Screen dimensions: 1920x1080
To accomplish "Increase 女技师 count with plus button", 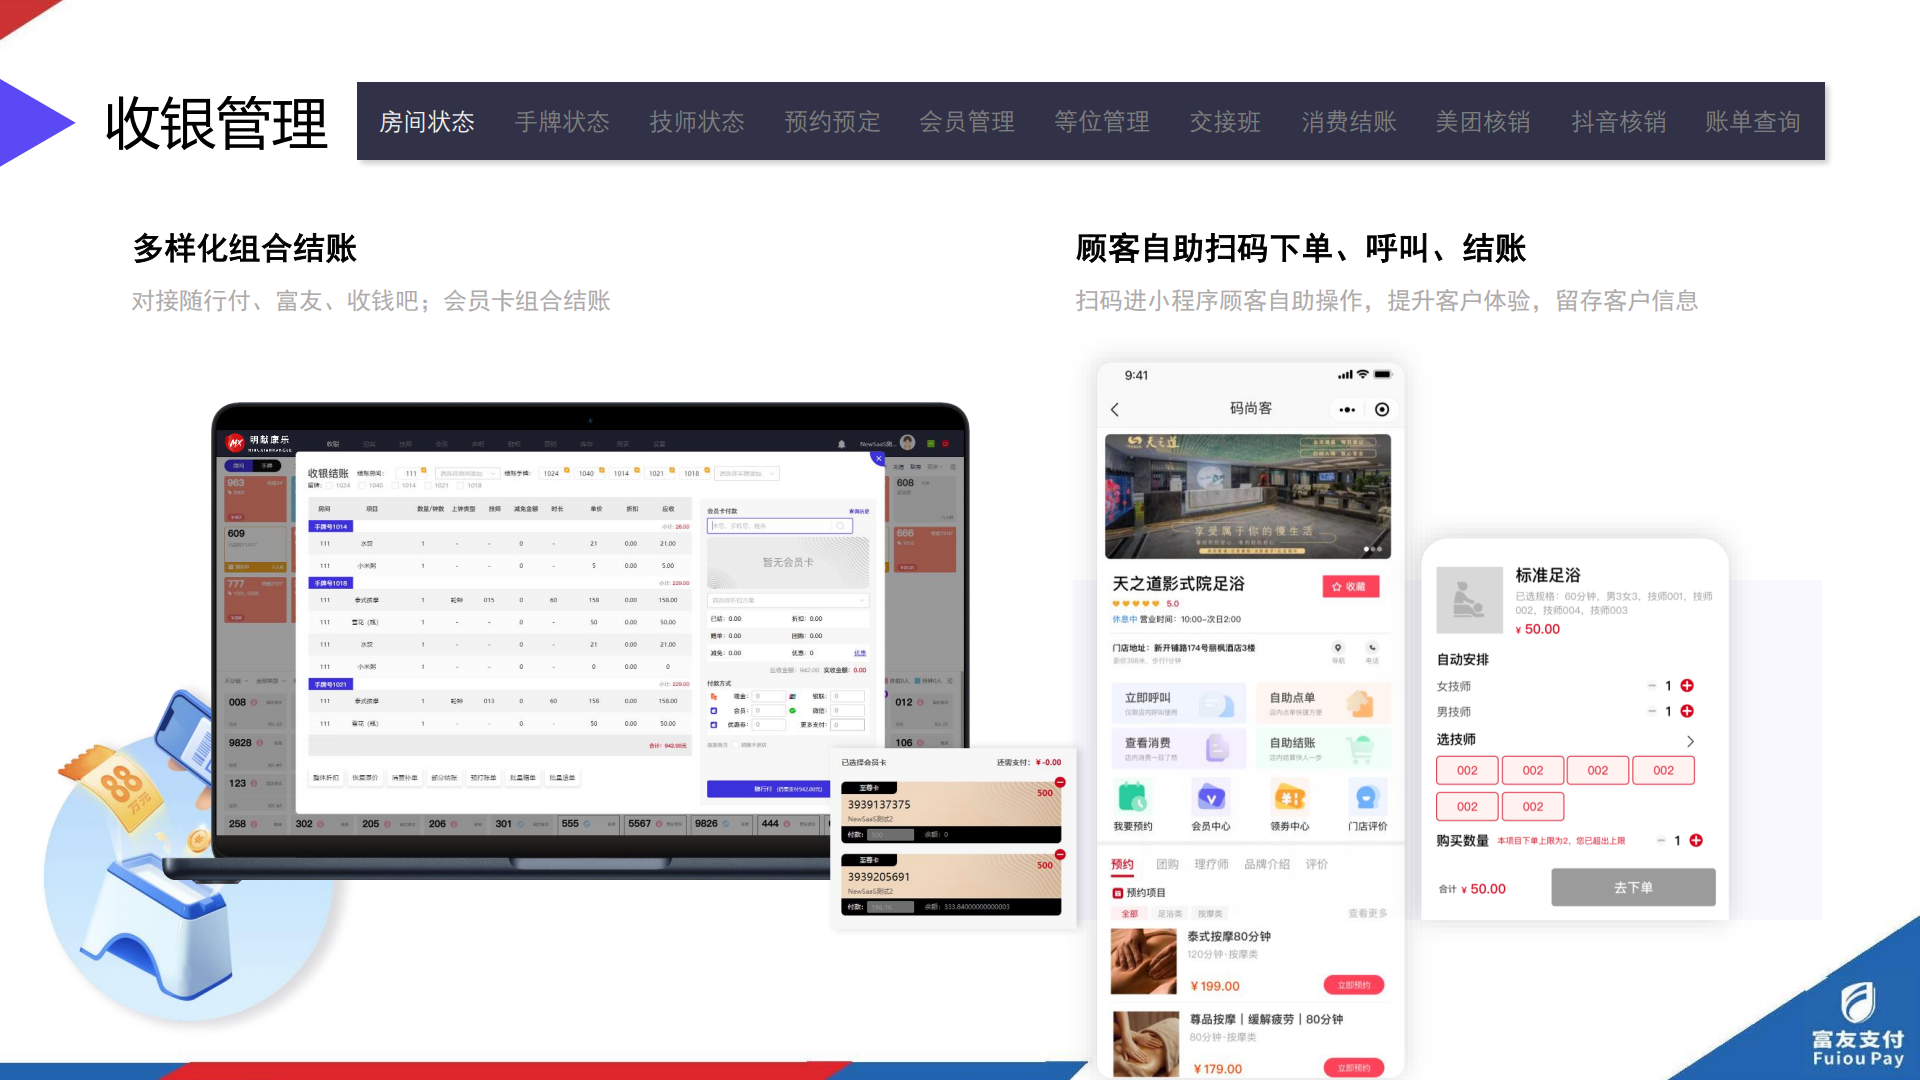I will tap(1687, 686).
